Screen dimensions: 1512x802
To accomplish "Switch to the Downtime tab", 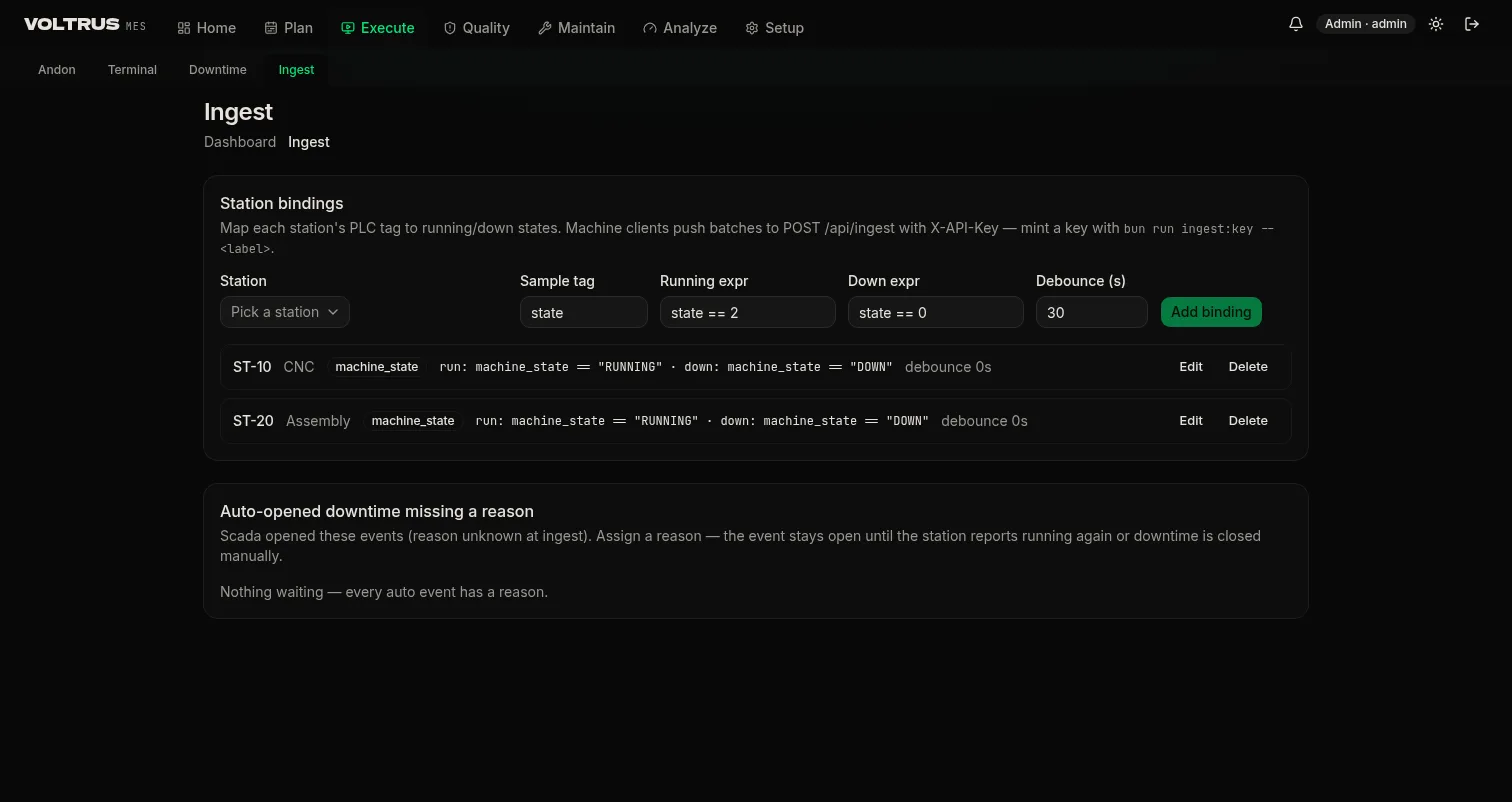I will coord(217,69).
